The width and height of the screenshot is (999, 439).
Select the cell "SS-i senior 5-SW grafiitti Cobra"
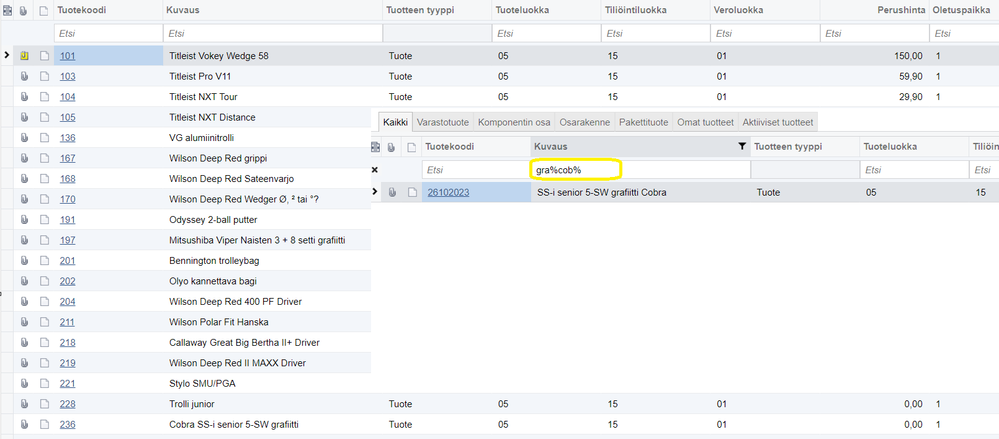click(x=640, y=192)
